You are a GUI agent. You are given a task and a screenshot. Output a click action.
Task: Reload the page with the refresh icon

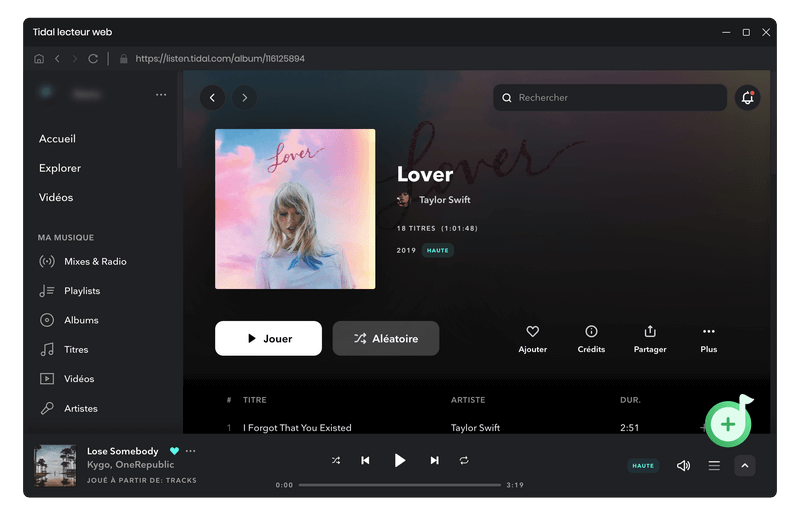pyautogui.click(x=93, y=59)
